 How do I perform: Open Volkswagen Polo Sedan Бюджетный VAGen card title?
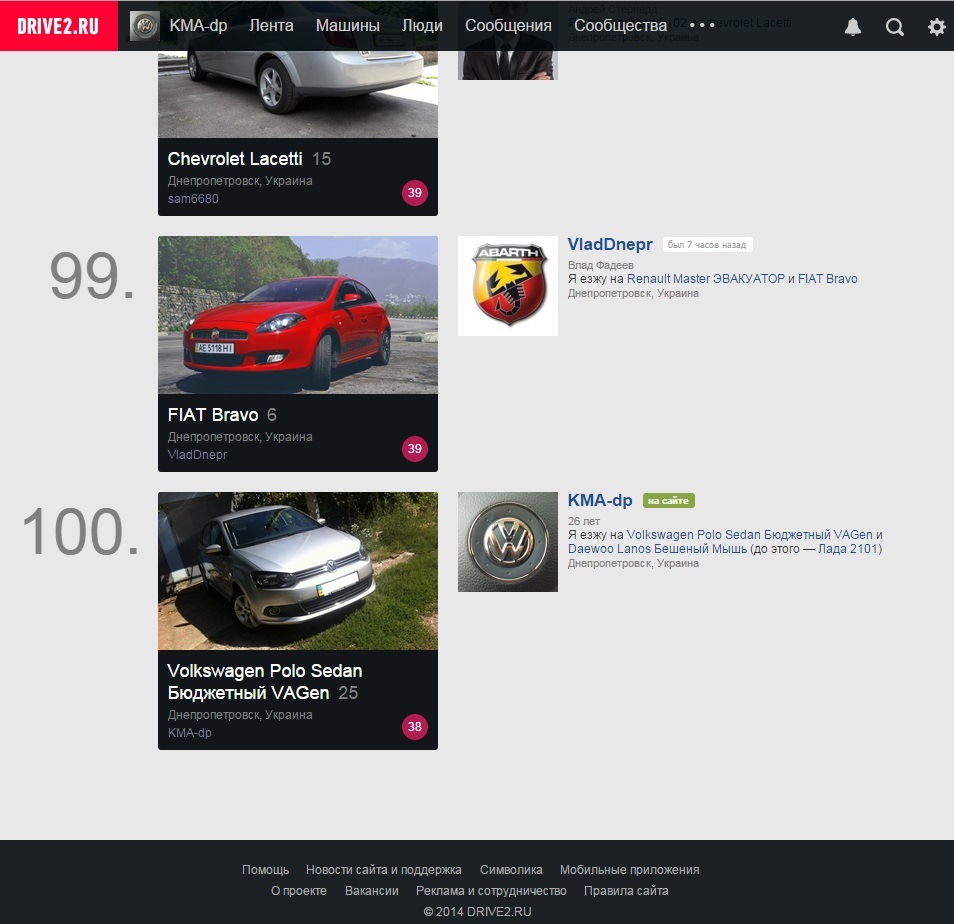265,682
